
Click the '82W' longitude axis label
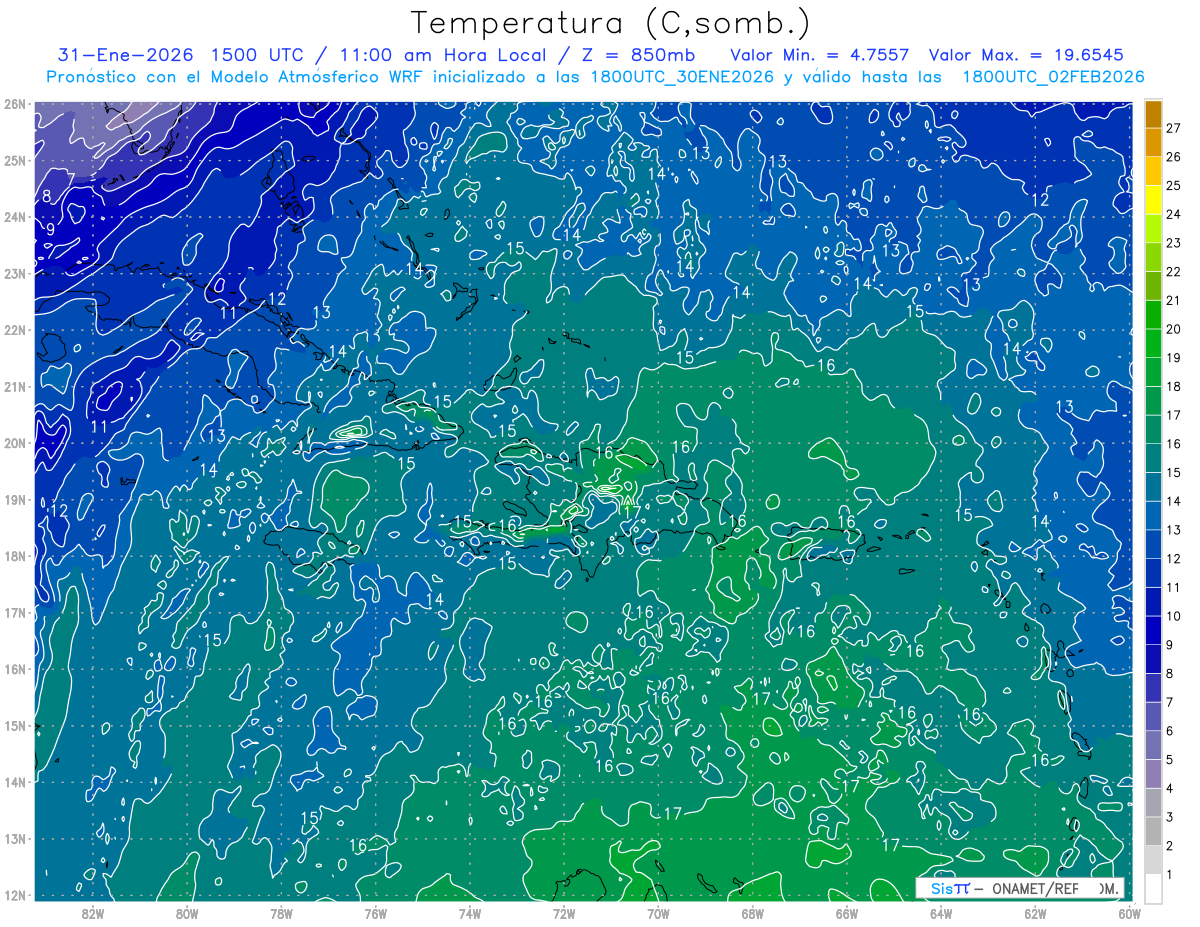(x=93, y=914)
